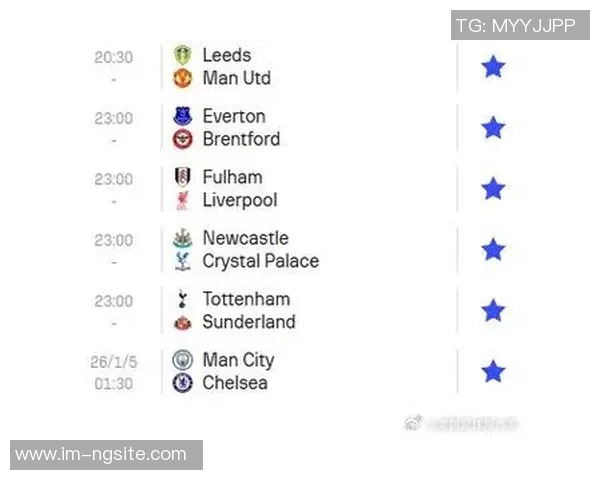Toggle favorite star for Man City vs Chelsea
Image resolution: width=600 pixels, height=480 pixels.
pos(493,372)
